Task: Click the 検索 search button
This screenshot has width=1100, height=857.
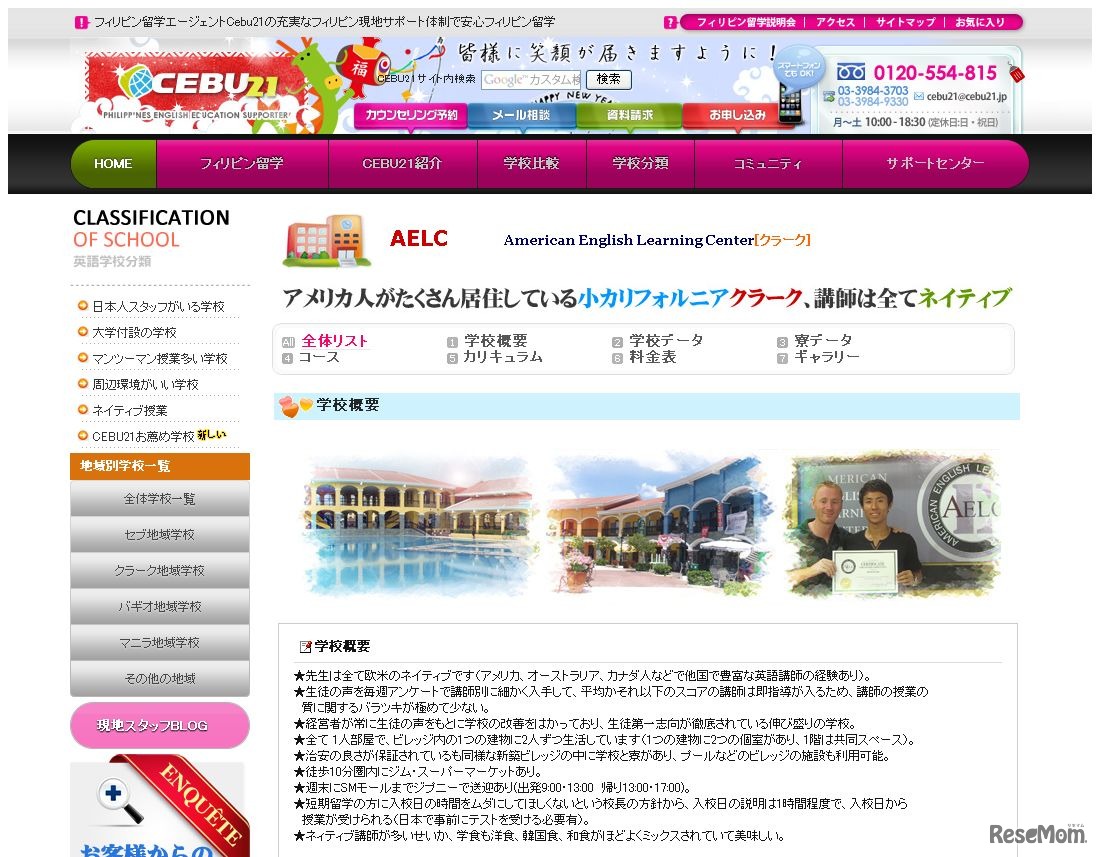Action: [x=608, y=79]
